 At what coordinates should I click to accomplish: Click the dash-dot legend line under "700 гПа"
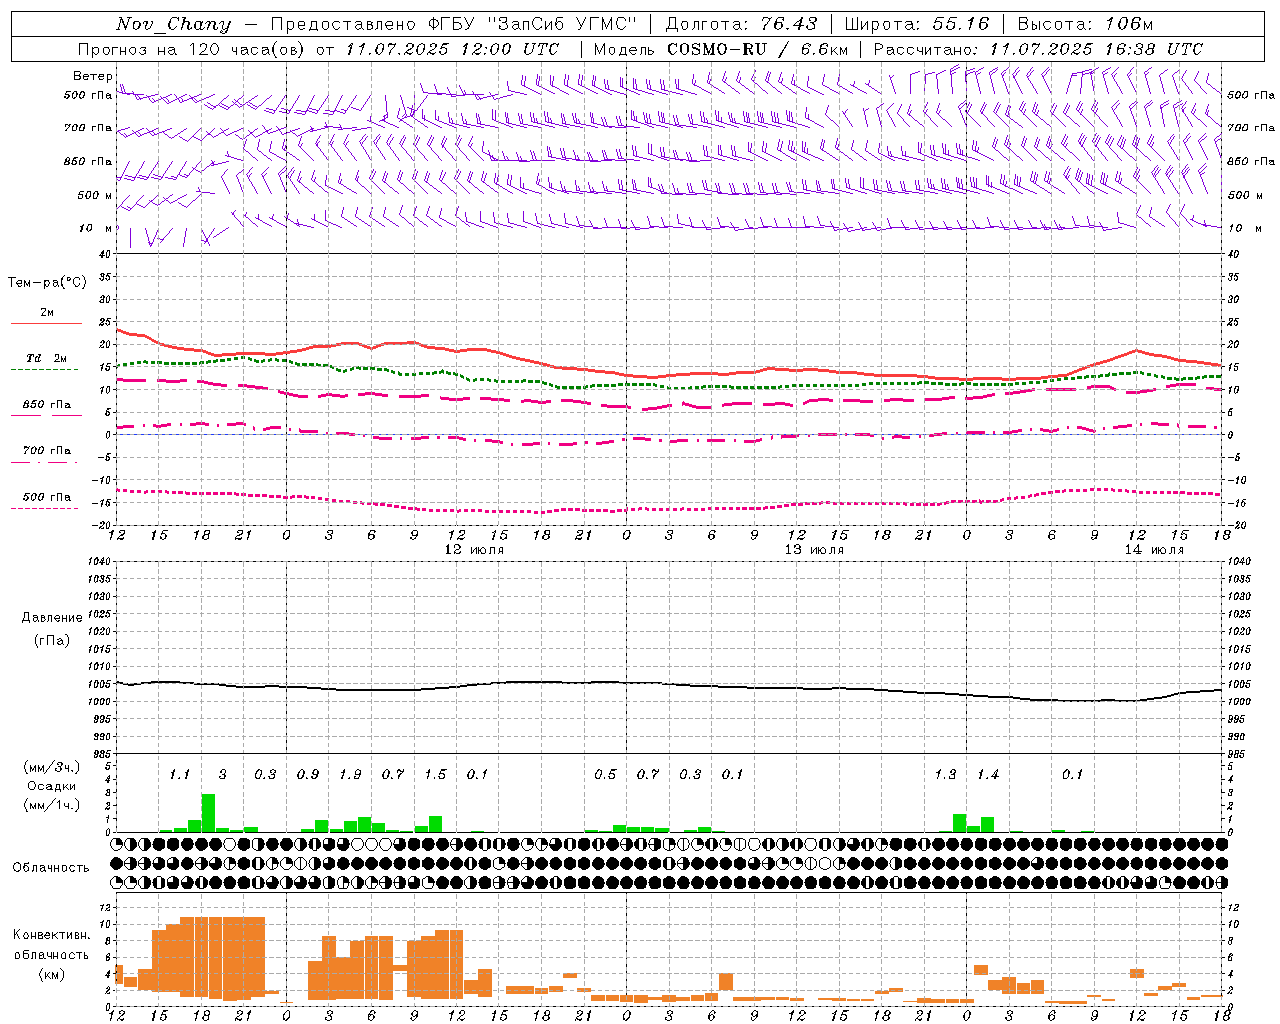pos(45,462)
